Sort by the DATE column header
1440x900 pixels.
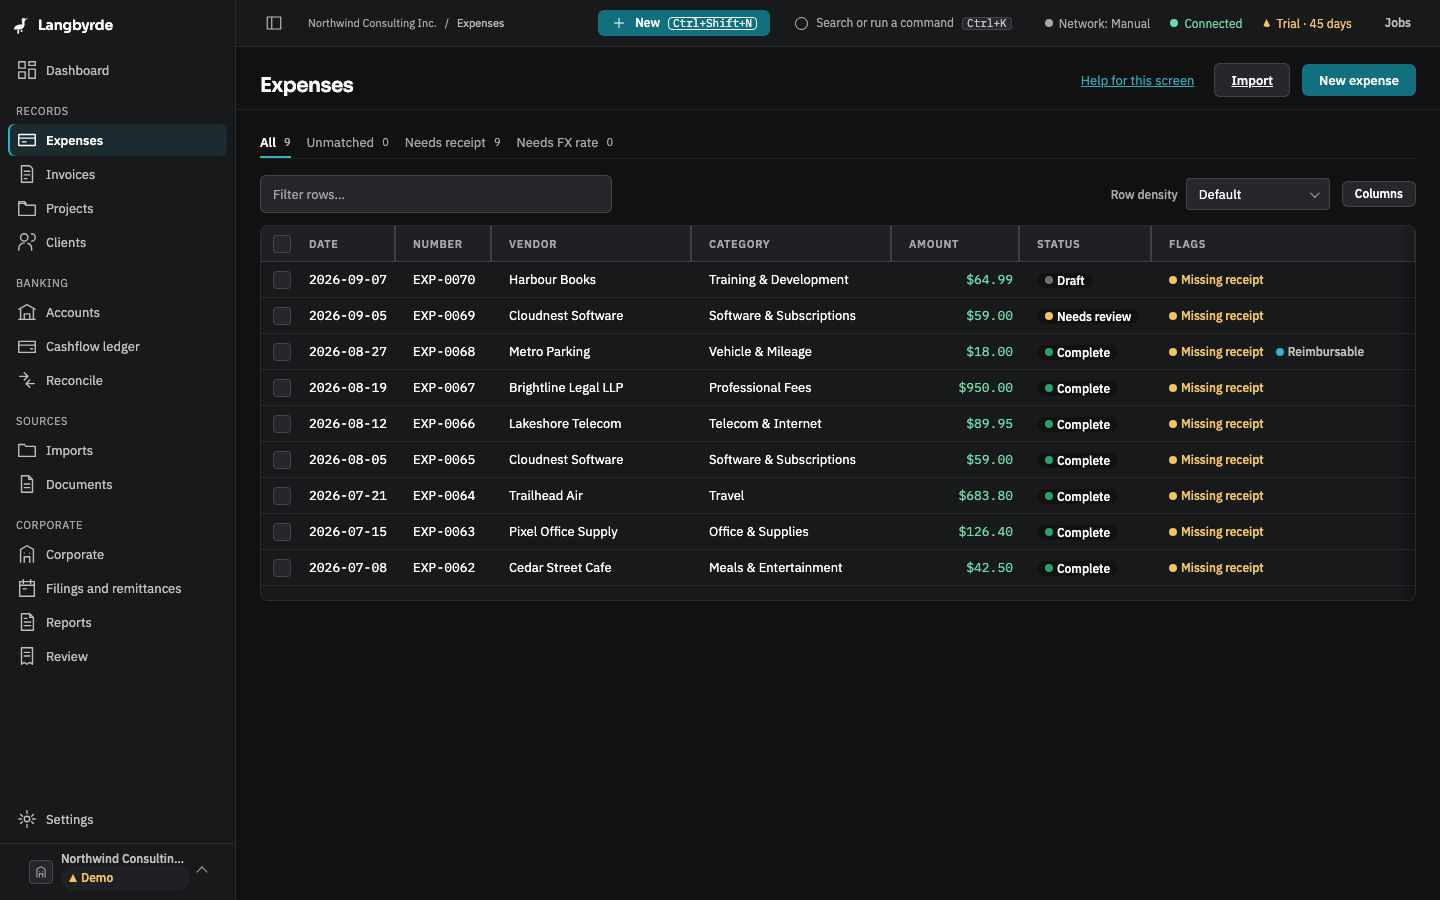pos(323,244)
